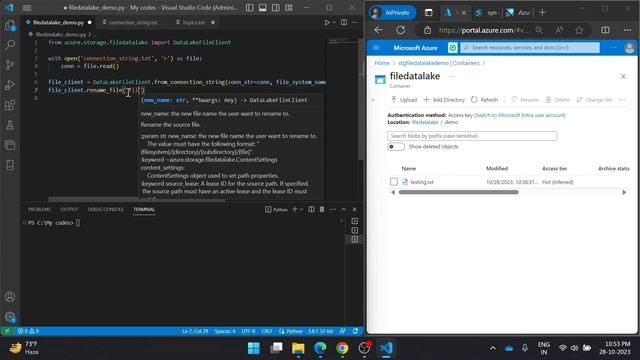This screenshot has width=640, height=360.
Task: Click the VS Code editor horizontal scrollbar
Action: pyautogui.click(x=137, y=200)
